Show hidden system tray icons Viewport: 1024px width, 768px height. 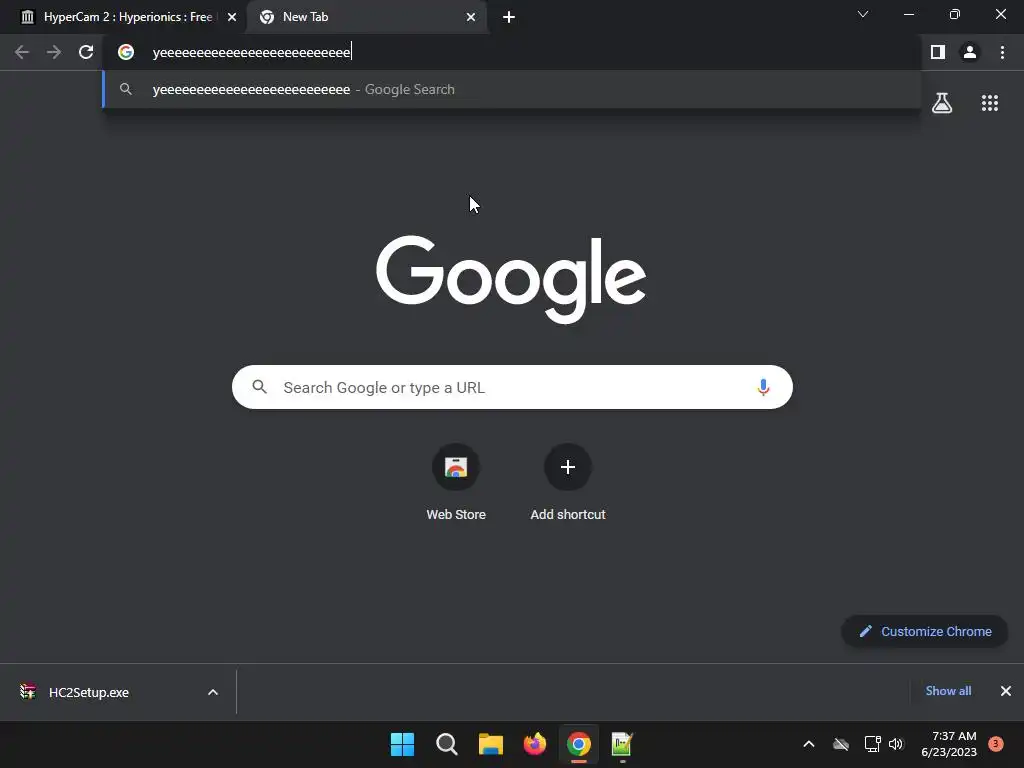point(808,744)
